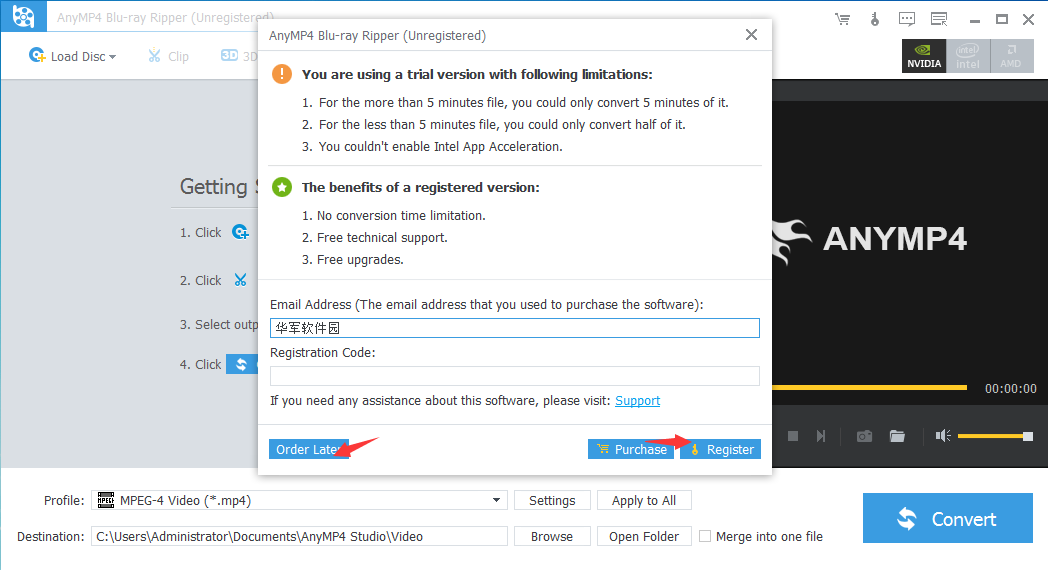The width and height of the screenshot is (1048, 570).
Task: Click the Open Folder button
Action: click(x=644, y=537)
